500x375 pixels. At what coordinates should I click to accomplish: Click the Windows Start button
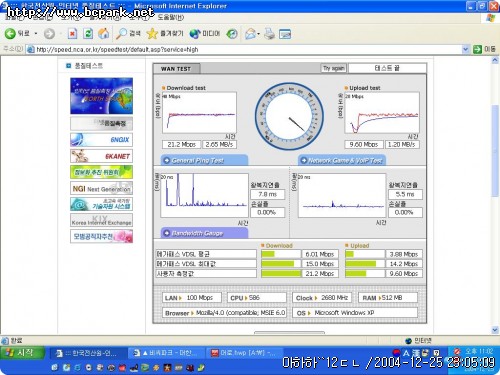[x=22, y=353]
